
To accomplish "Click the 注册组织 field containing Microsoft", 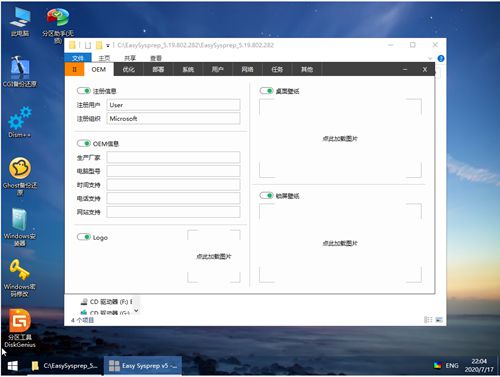I will tap(173, 118).
